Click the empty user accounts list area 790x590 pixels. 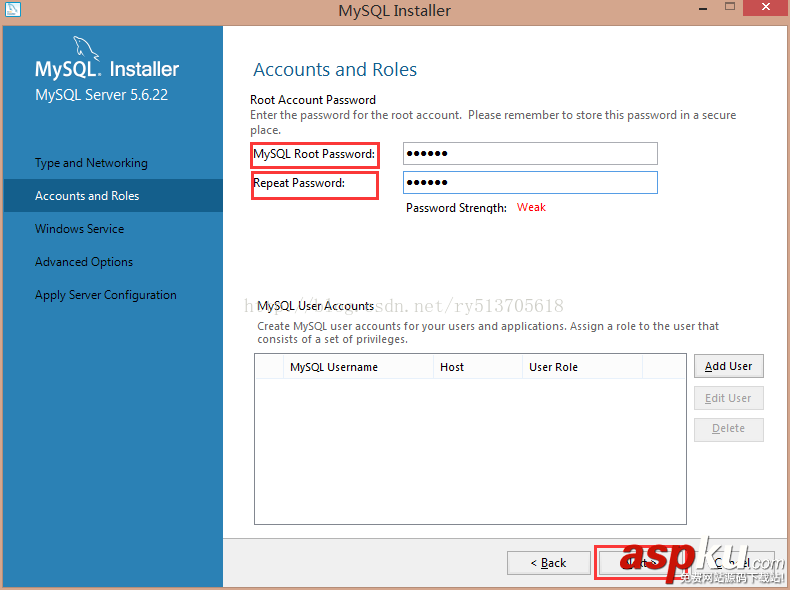click(470, 450)
